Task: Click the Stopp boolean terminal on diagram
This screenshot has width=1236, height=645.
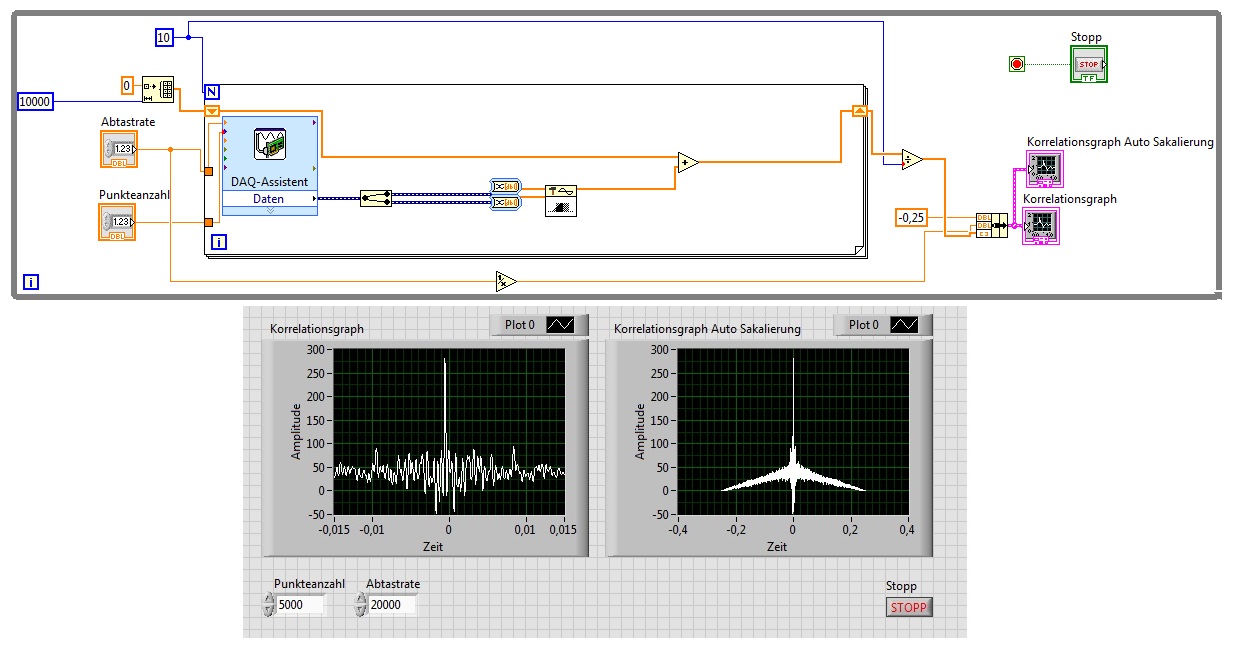Action: (1089, 65)
